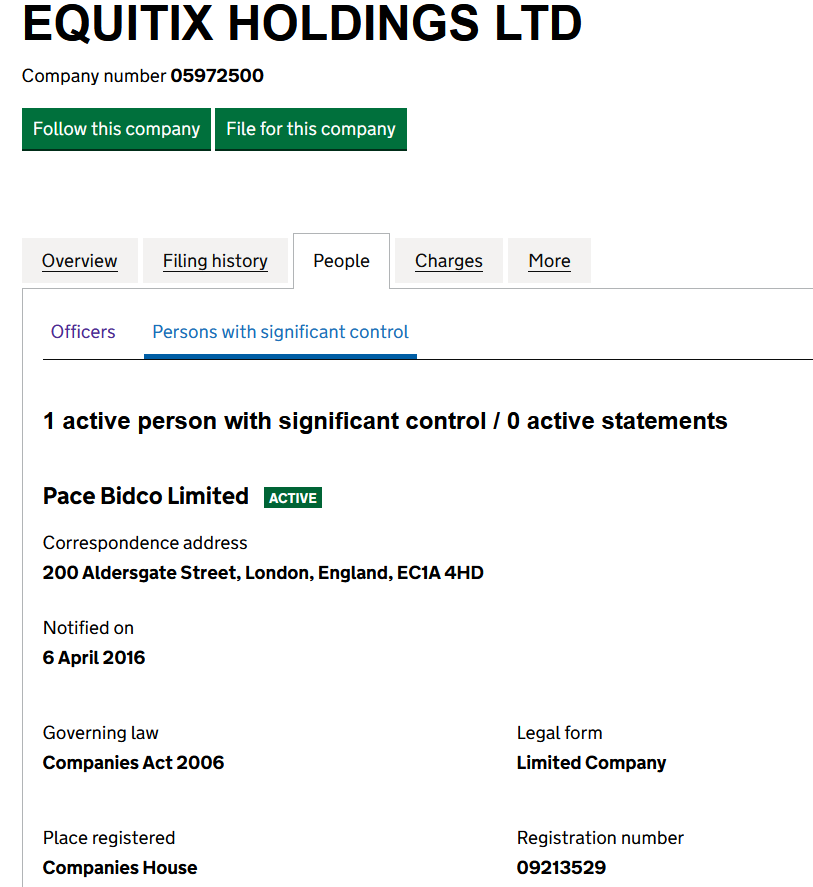This screenshot has height=887, width=813.
Task: Go to the Charges tab
Action: point(449,261)
